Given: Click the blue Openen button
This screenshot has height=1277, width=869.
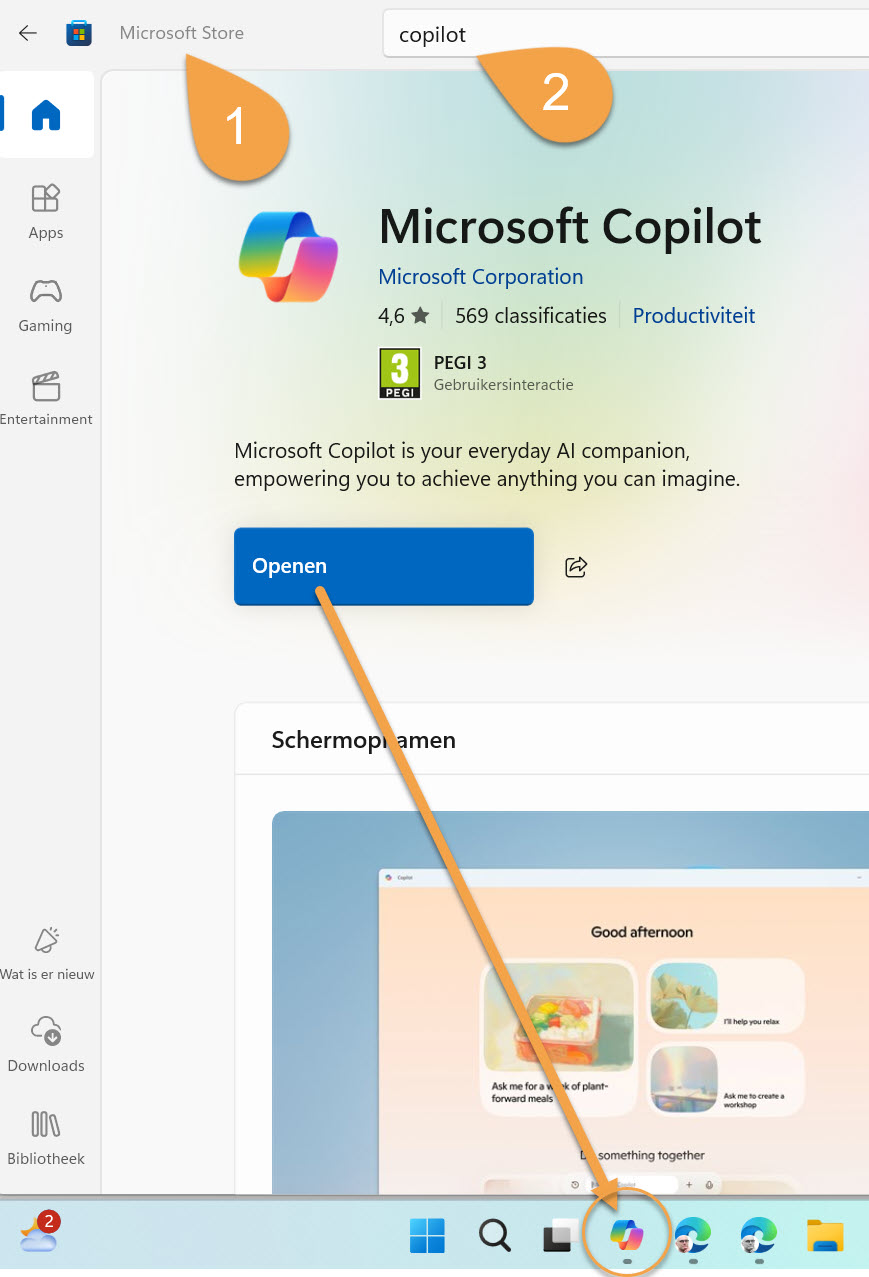Looking at the screenshot, I should coord(384,566).
